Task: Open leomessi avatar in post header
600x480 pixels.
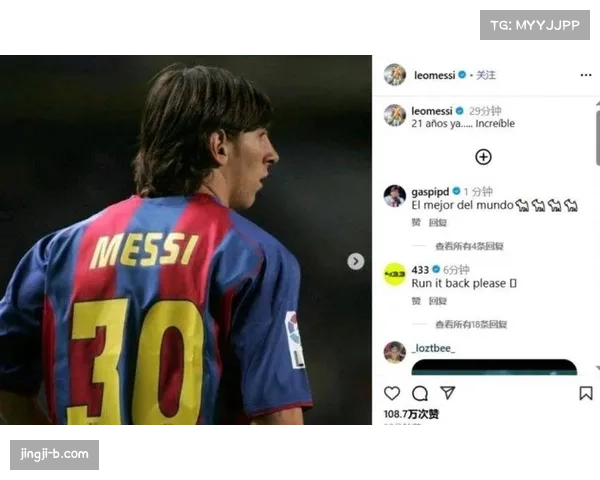Action: click(395, 75)
